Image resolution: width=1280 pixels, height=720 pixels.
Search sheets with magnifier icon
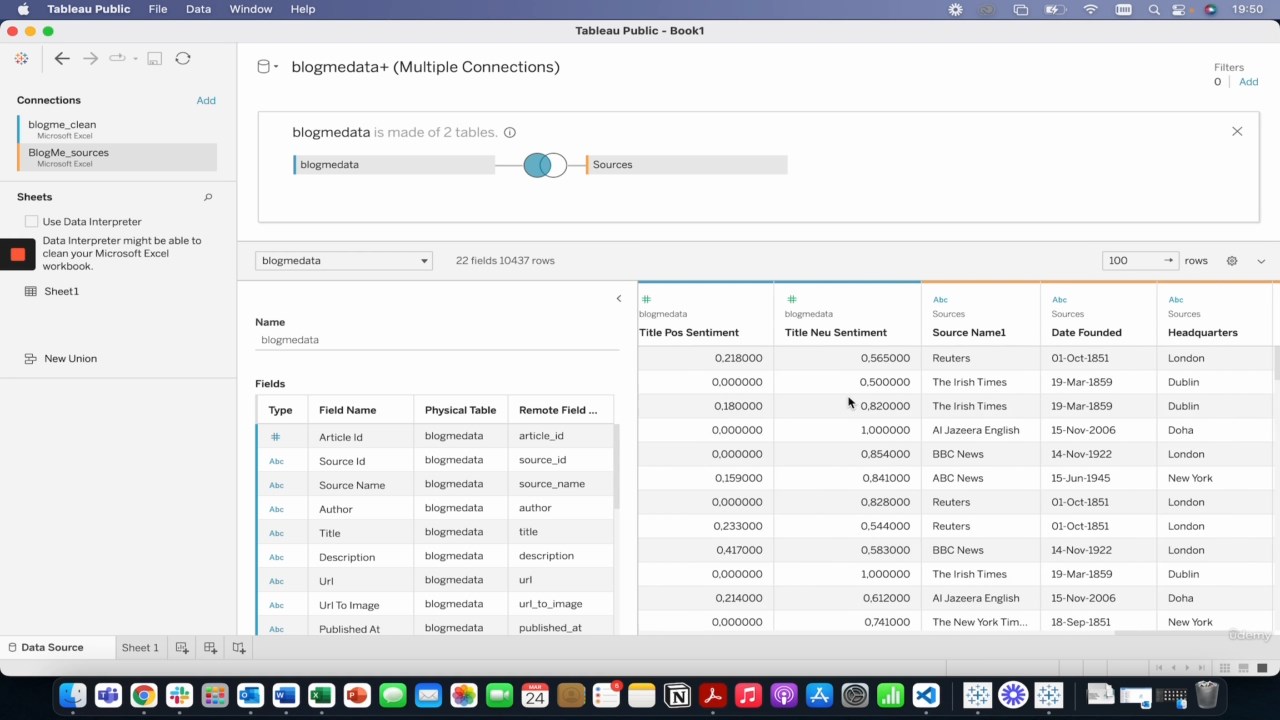[208, 197]
